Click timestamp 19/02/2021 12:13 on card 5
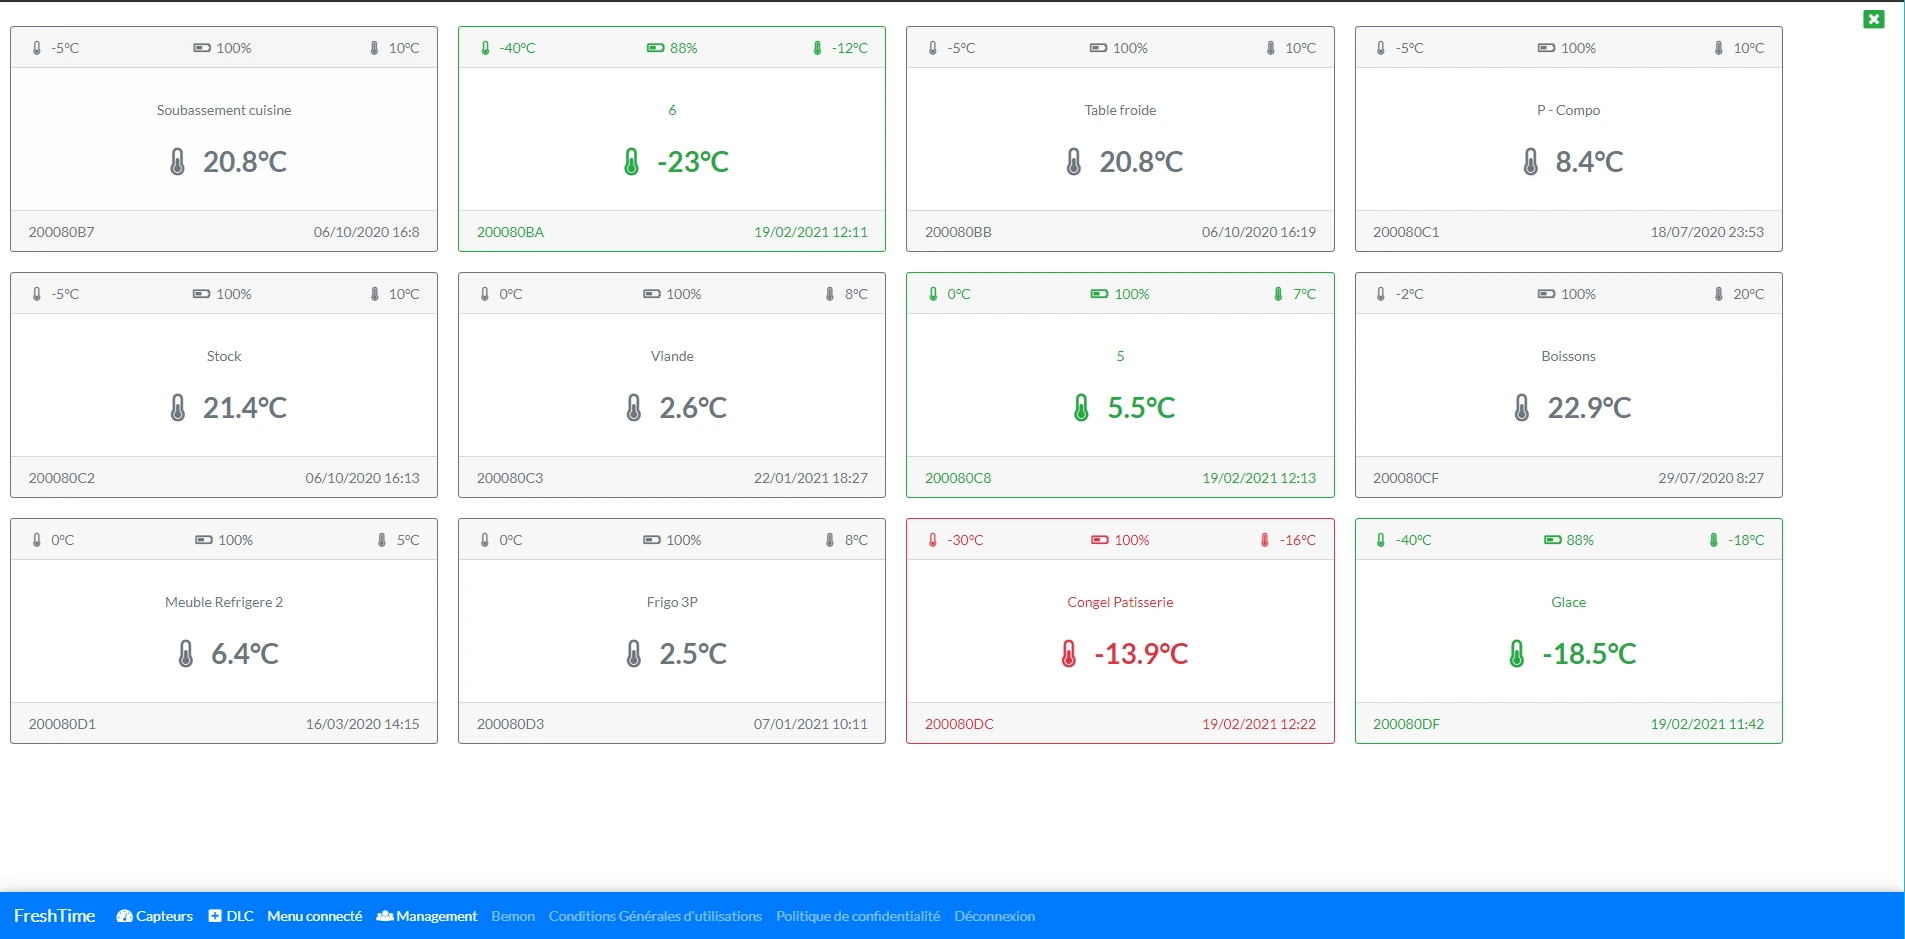Image resolution: width=1905 pixels, height=939 pixels. (x=1259, y=478)
